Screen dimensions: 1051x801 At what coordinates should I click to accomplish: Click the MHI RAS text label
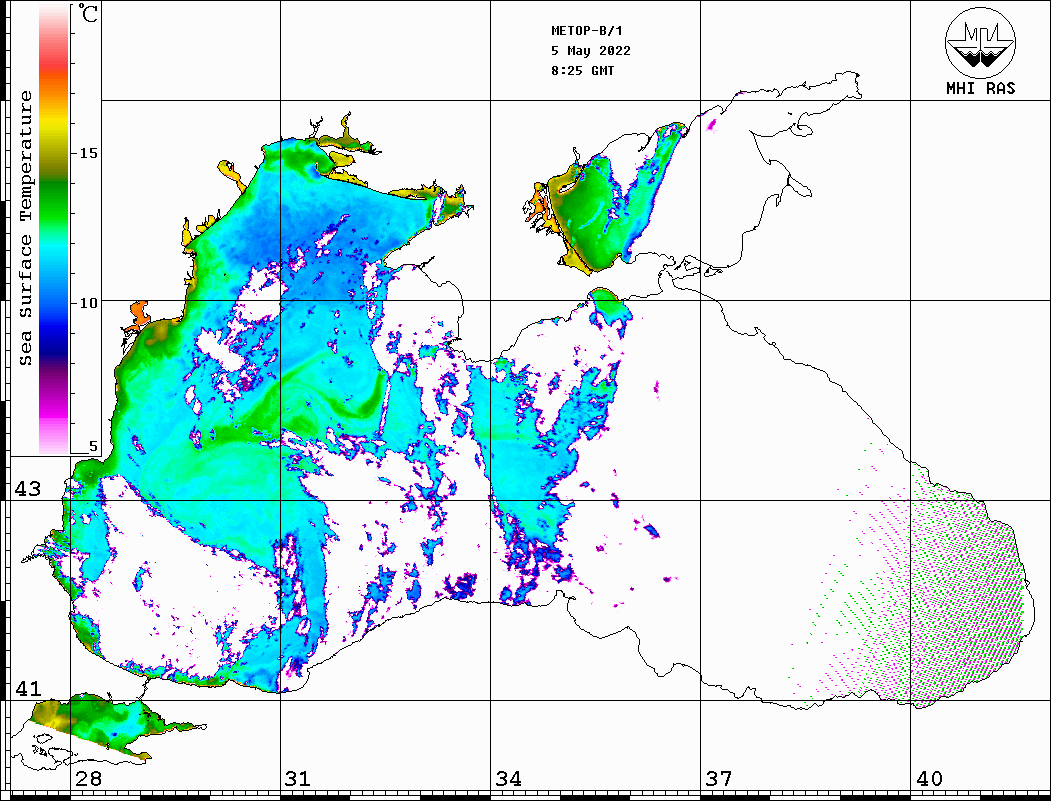coord(980,88)
